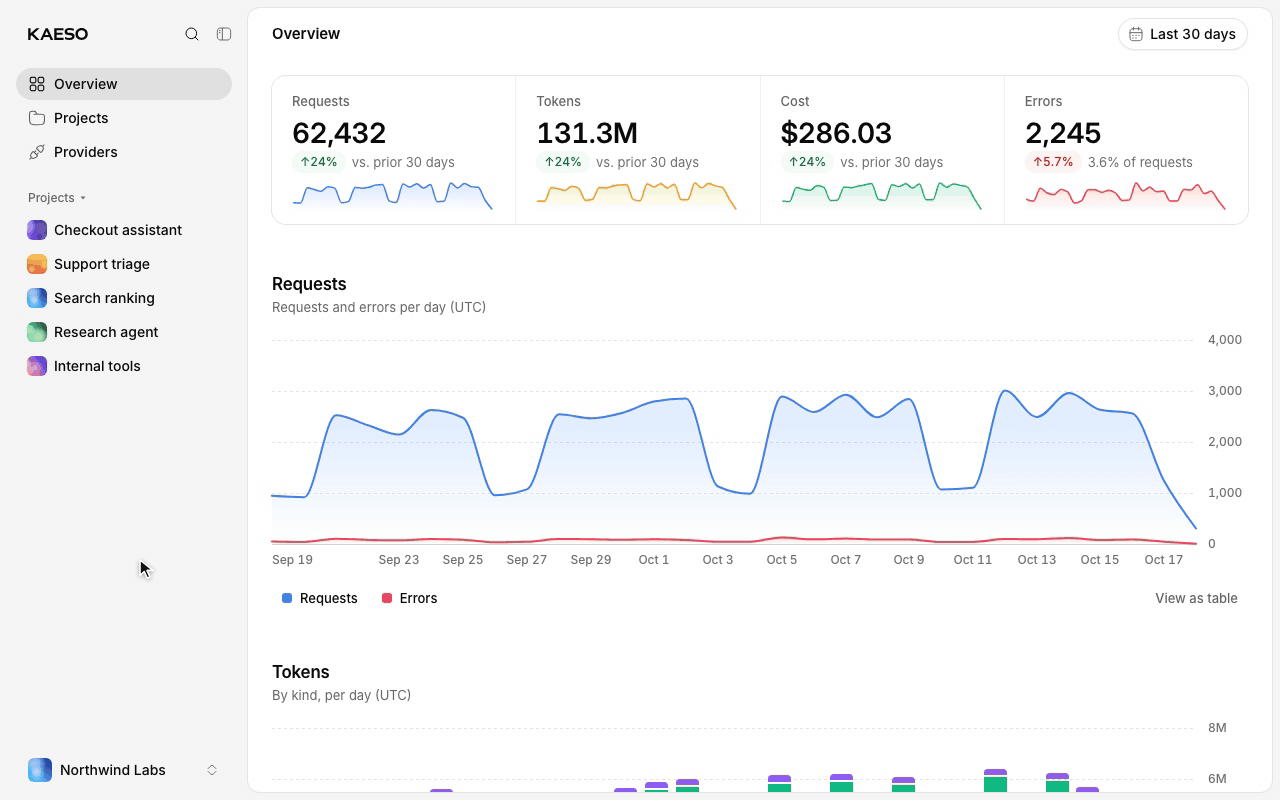Toggle the Requests series in chart legend
Screen dimensions: 1280x800
click(319, 598)
